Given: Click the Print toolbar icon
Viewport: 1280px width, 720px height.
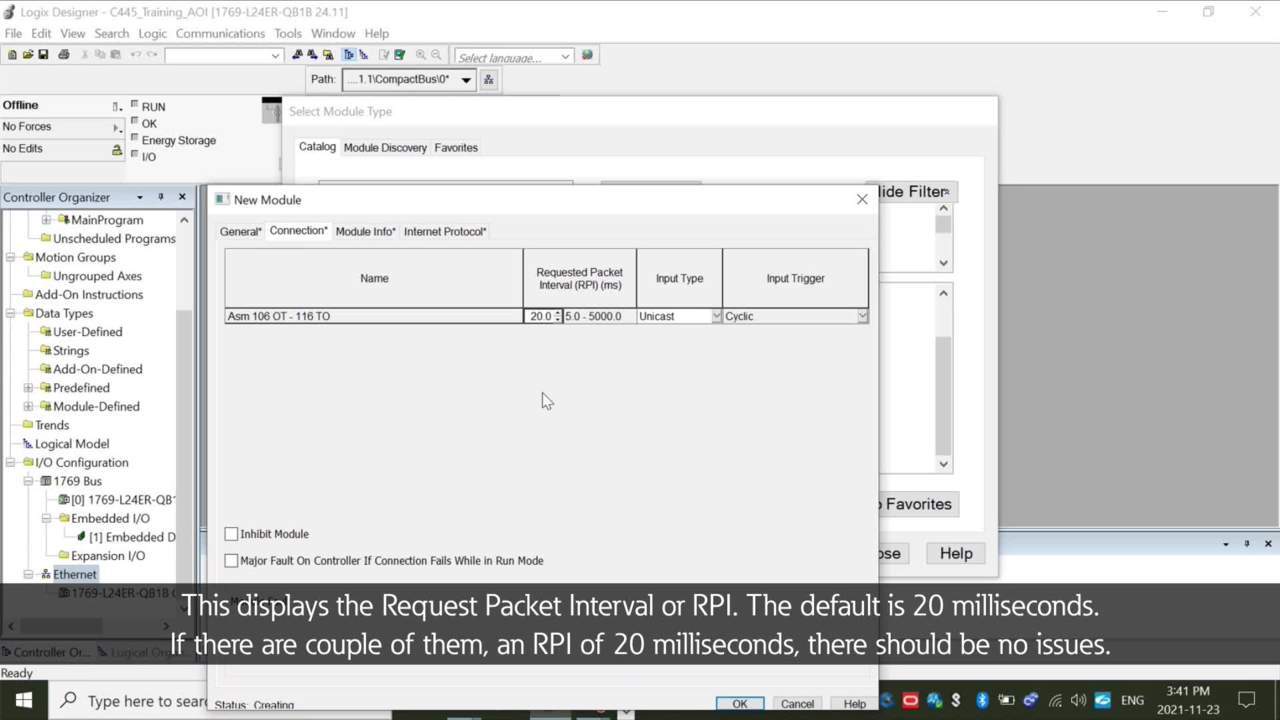Looking at the screenshot, I should (64, 55).
